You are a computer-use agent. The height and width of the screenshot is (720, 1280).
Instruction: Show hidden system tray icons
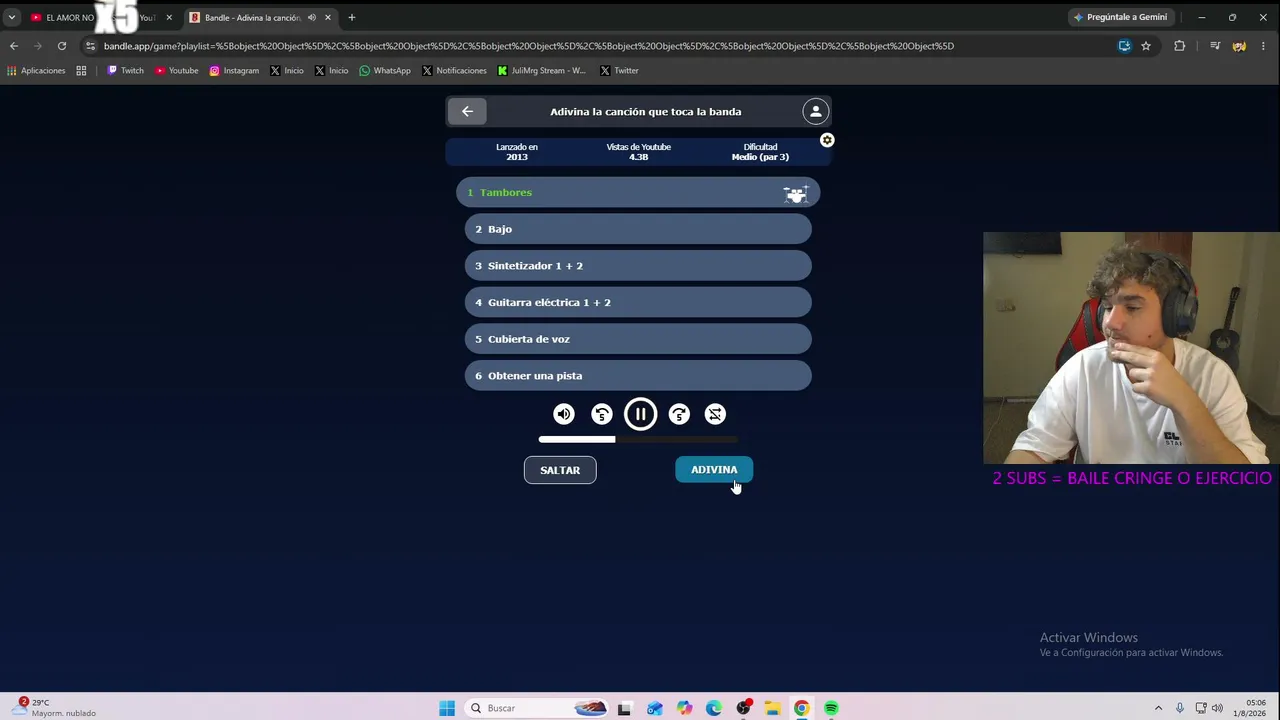[x=1159, y=708]
